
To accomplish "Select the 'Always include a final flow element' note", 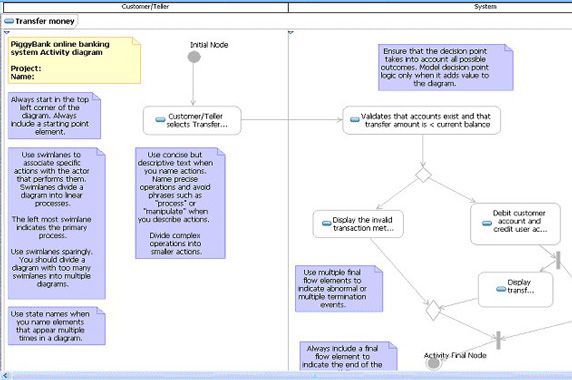I will 348,356.
